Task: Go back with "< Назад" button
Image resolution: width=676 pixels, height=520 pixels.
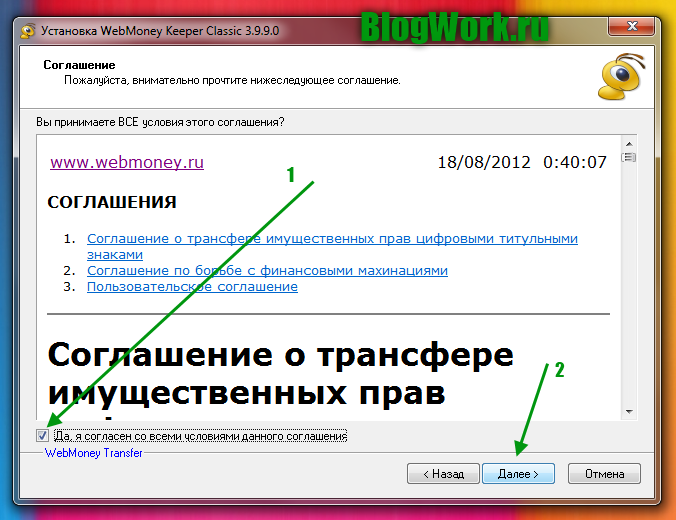Action: click(443, 474)
